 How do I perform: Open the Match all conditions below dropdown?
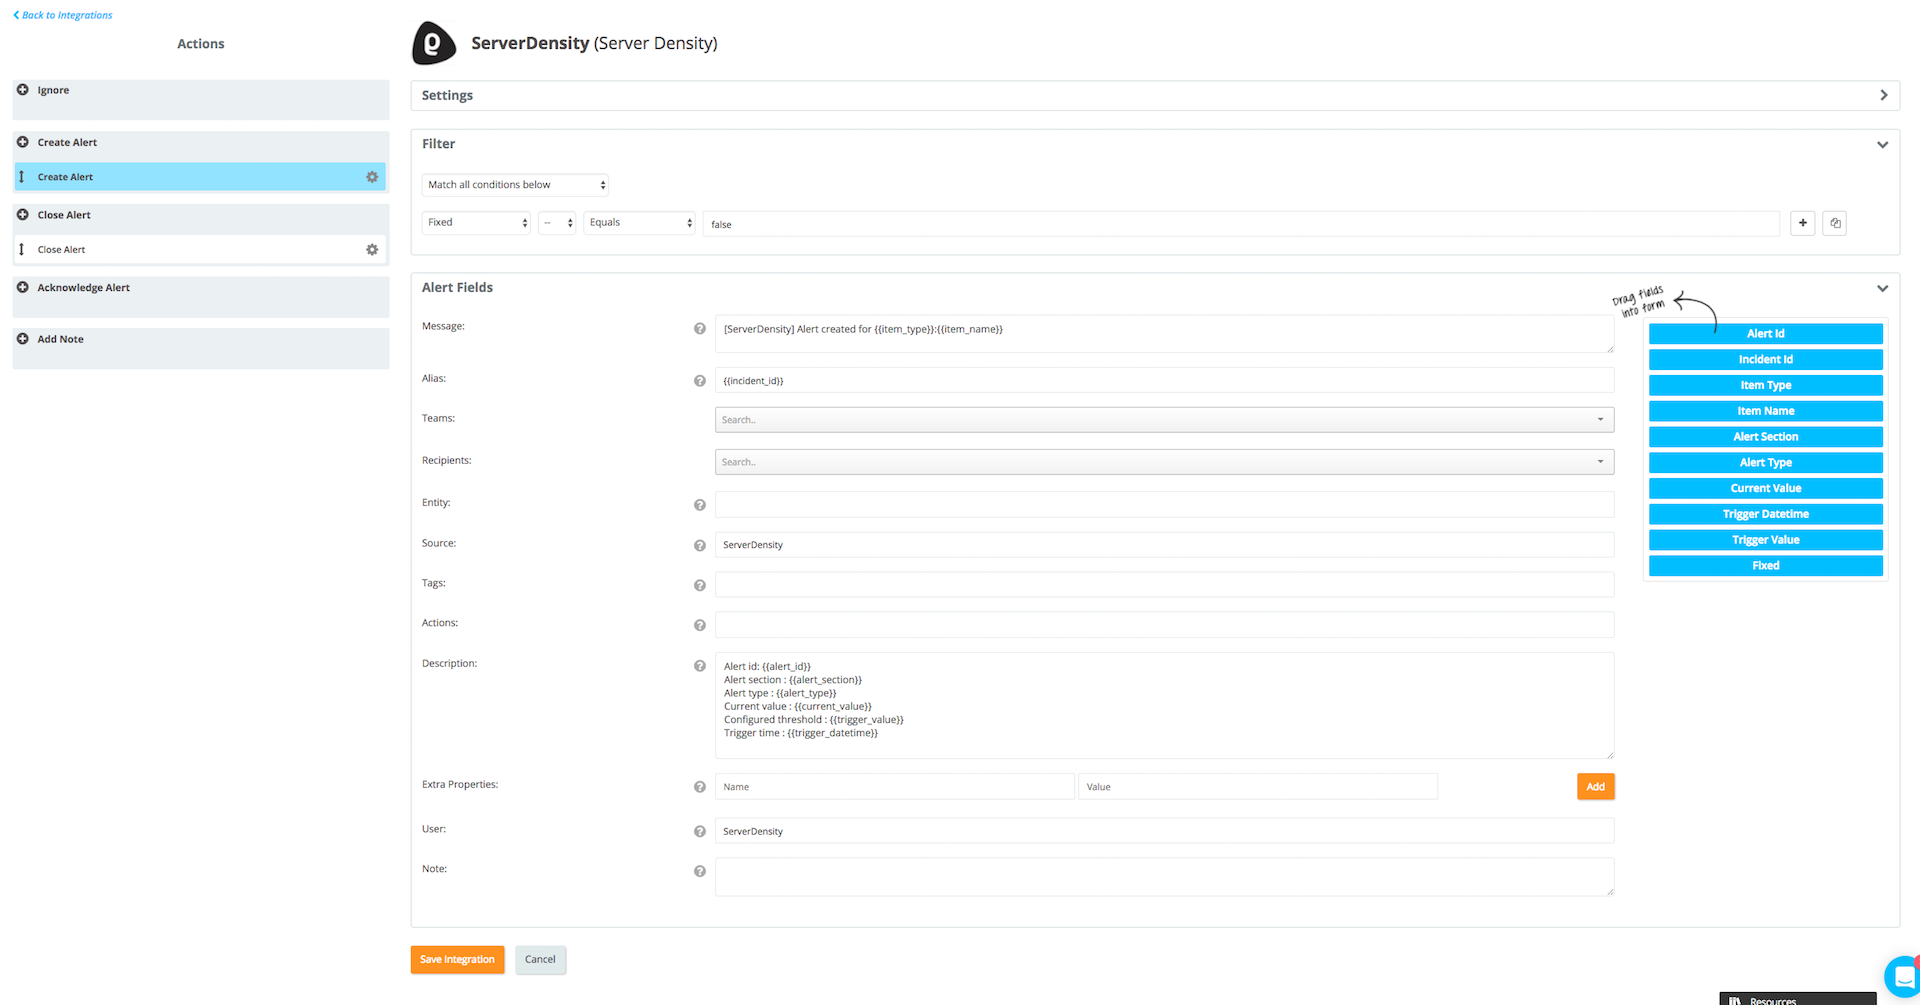point(515,185)
